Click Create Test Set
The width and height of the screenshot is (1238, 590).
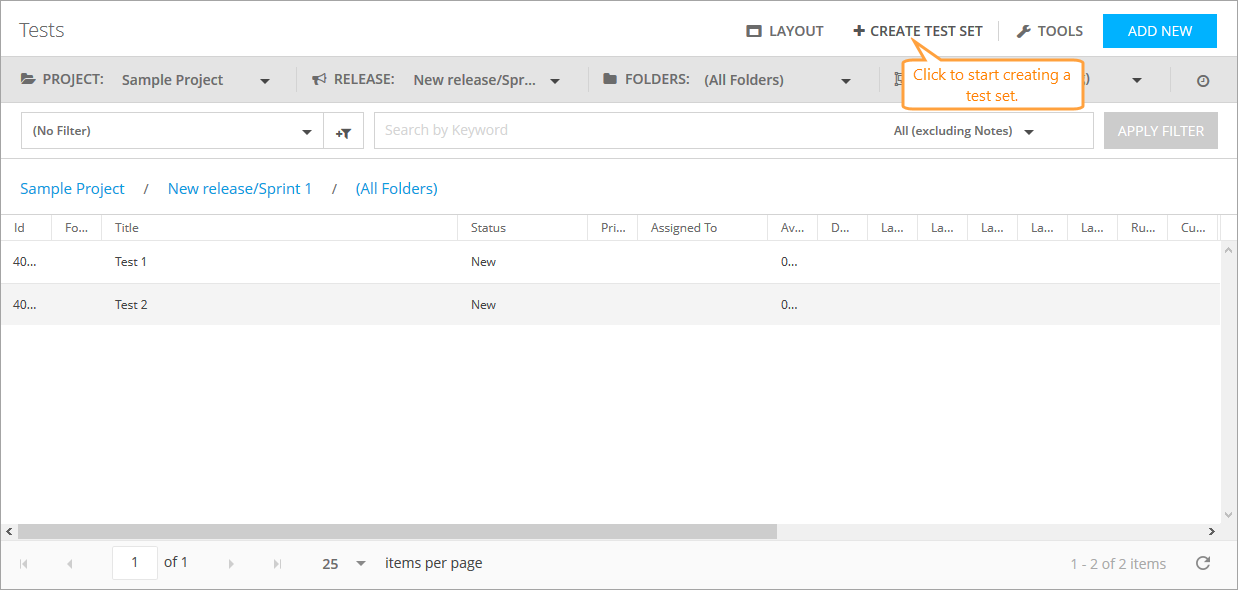pyautogui.click(x=918, y=31)
